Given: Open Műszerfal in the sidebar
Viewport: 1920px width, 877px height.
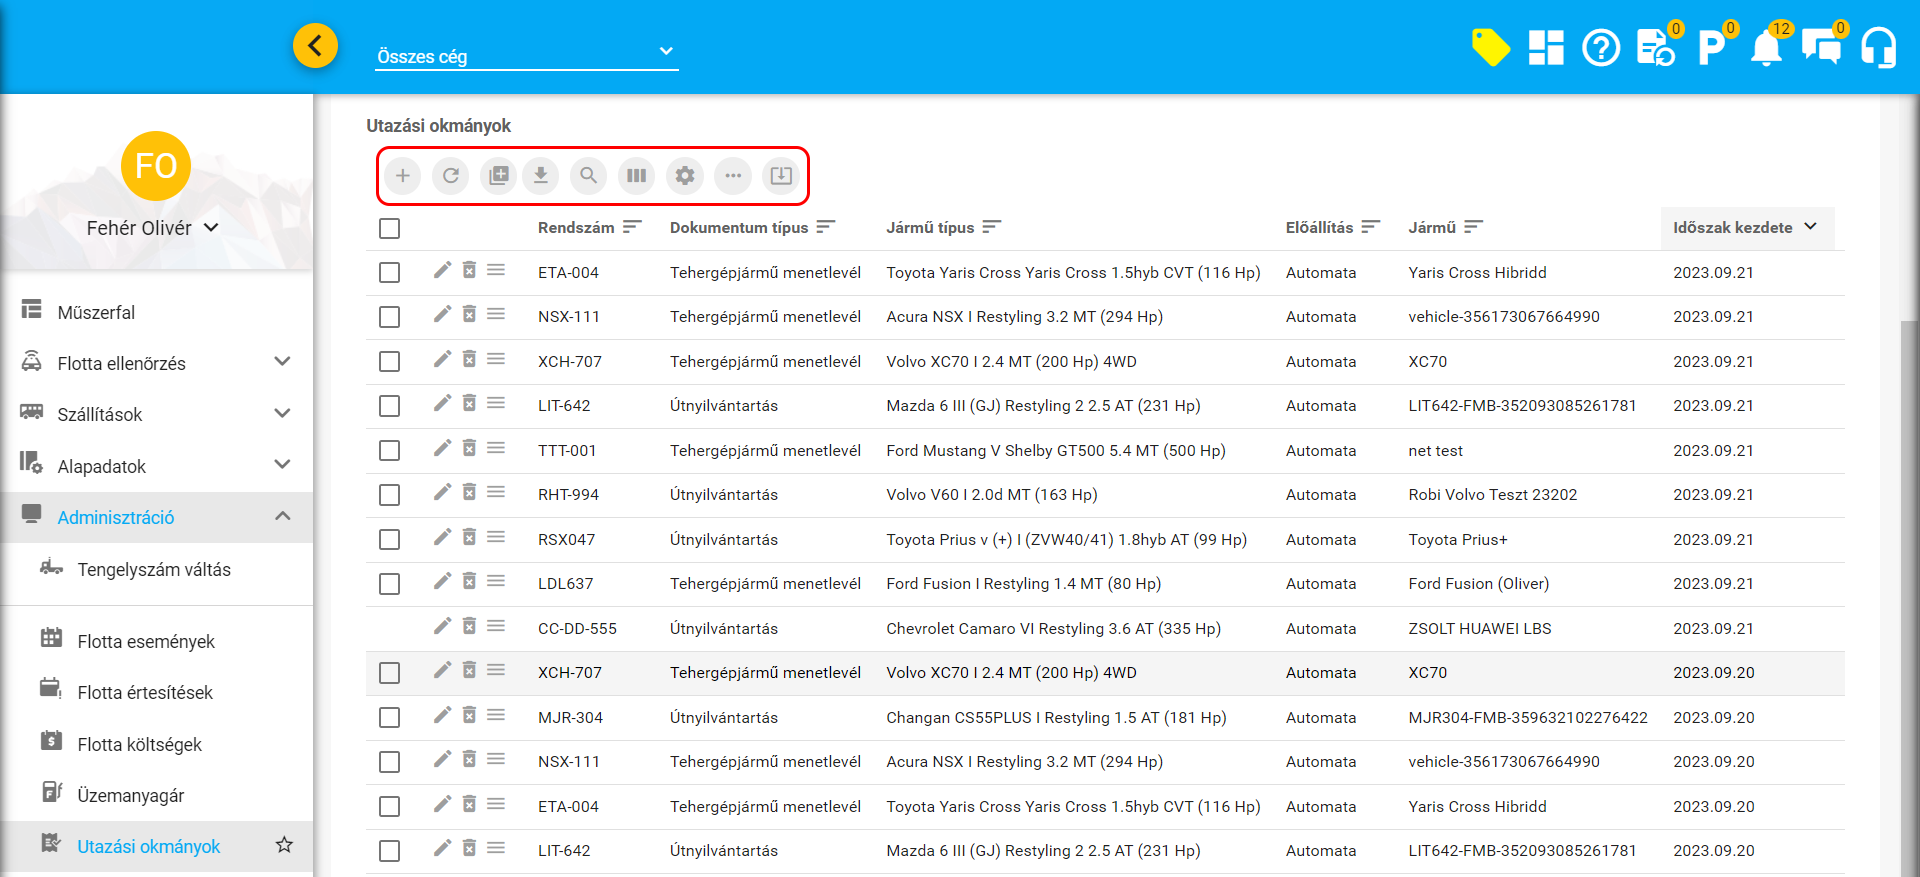Looking at the screenshot, I should [96, 312].
